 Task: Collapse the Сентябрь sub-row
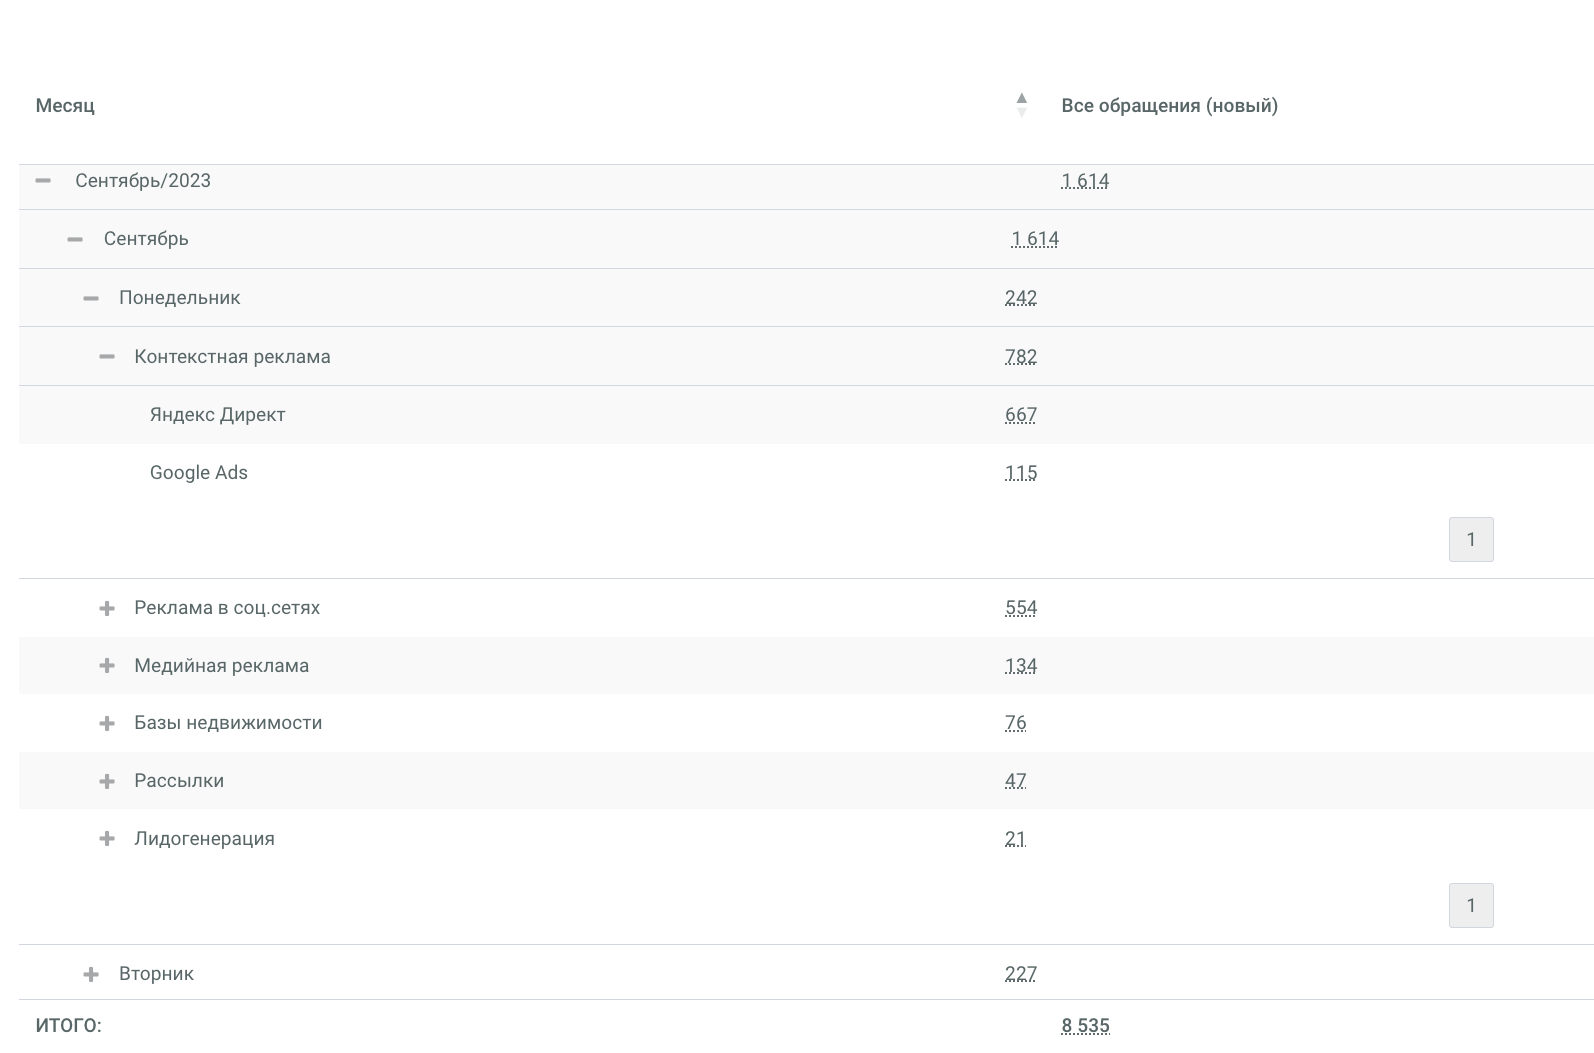point(75,239)
